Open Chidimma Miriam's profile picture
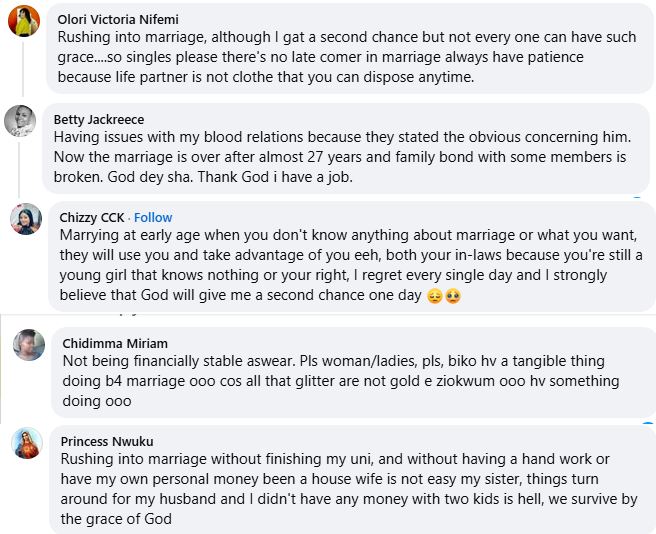 (28, 345)
